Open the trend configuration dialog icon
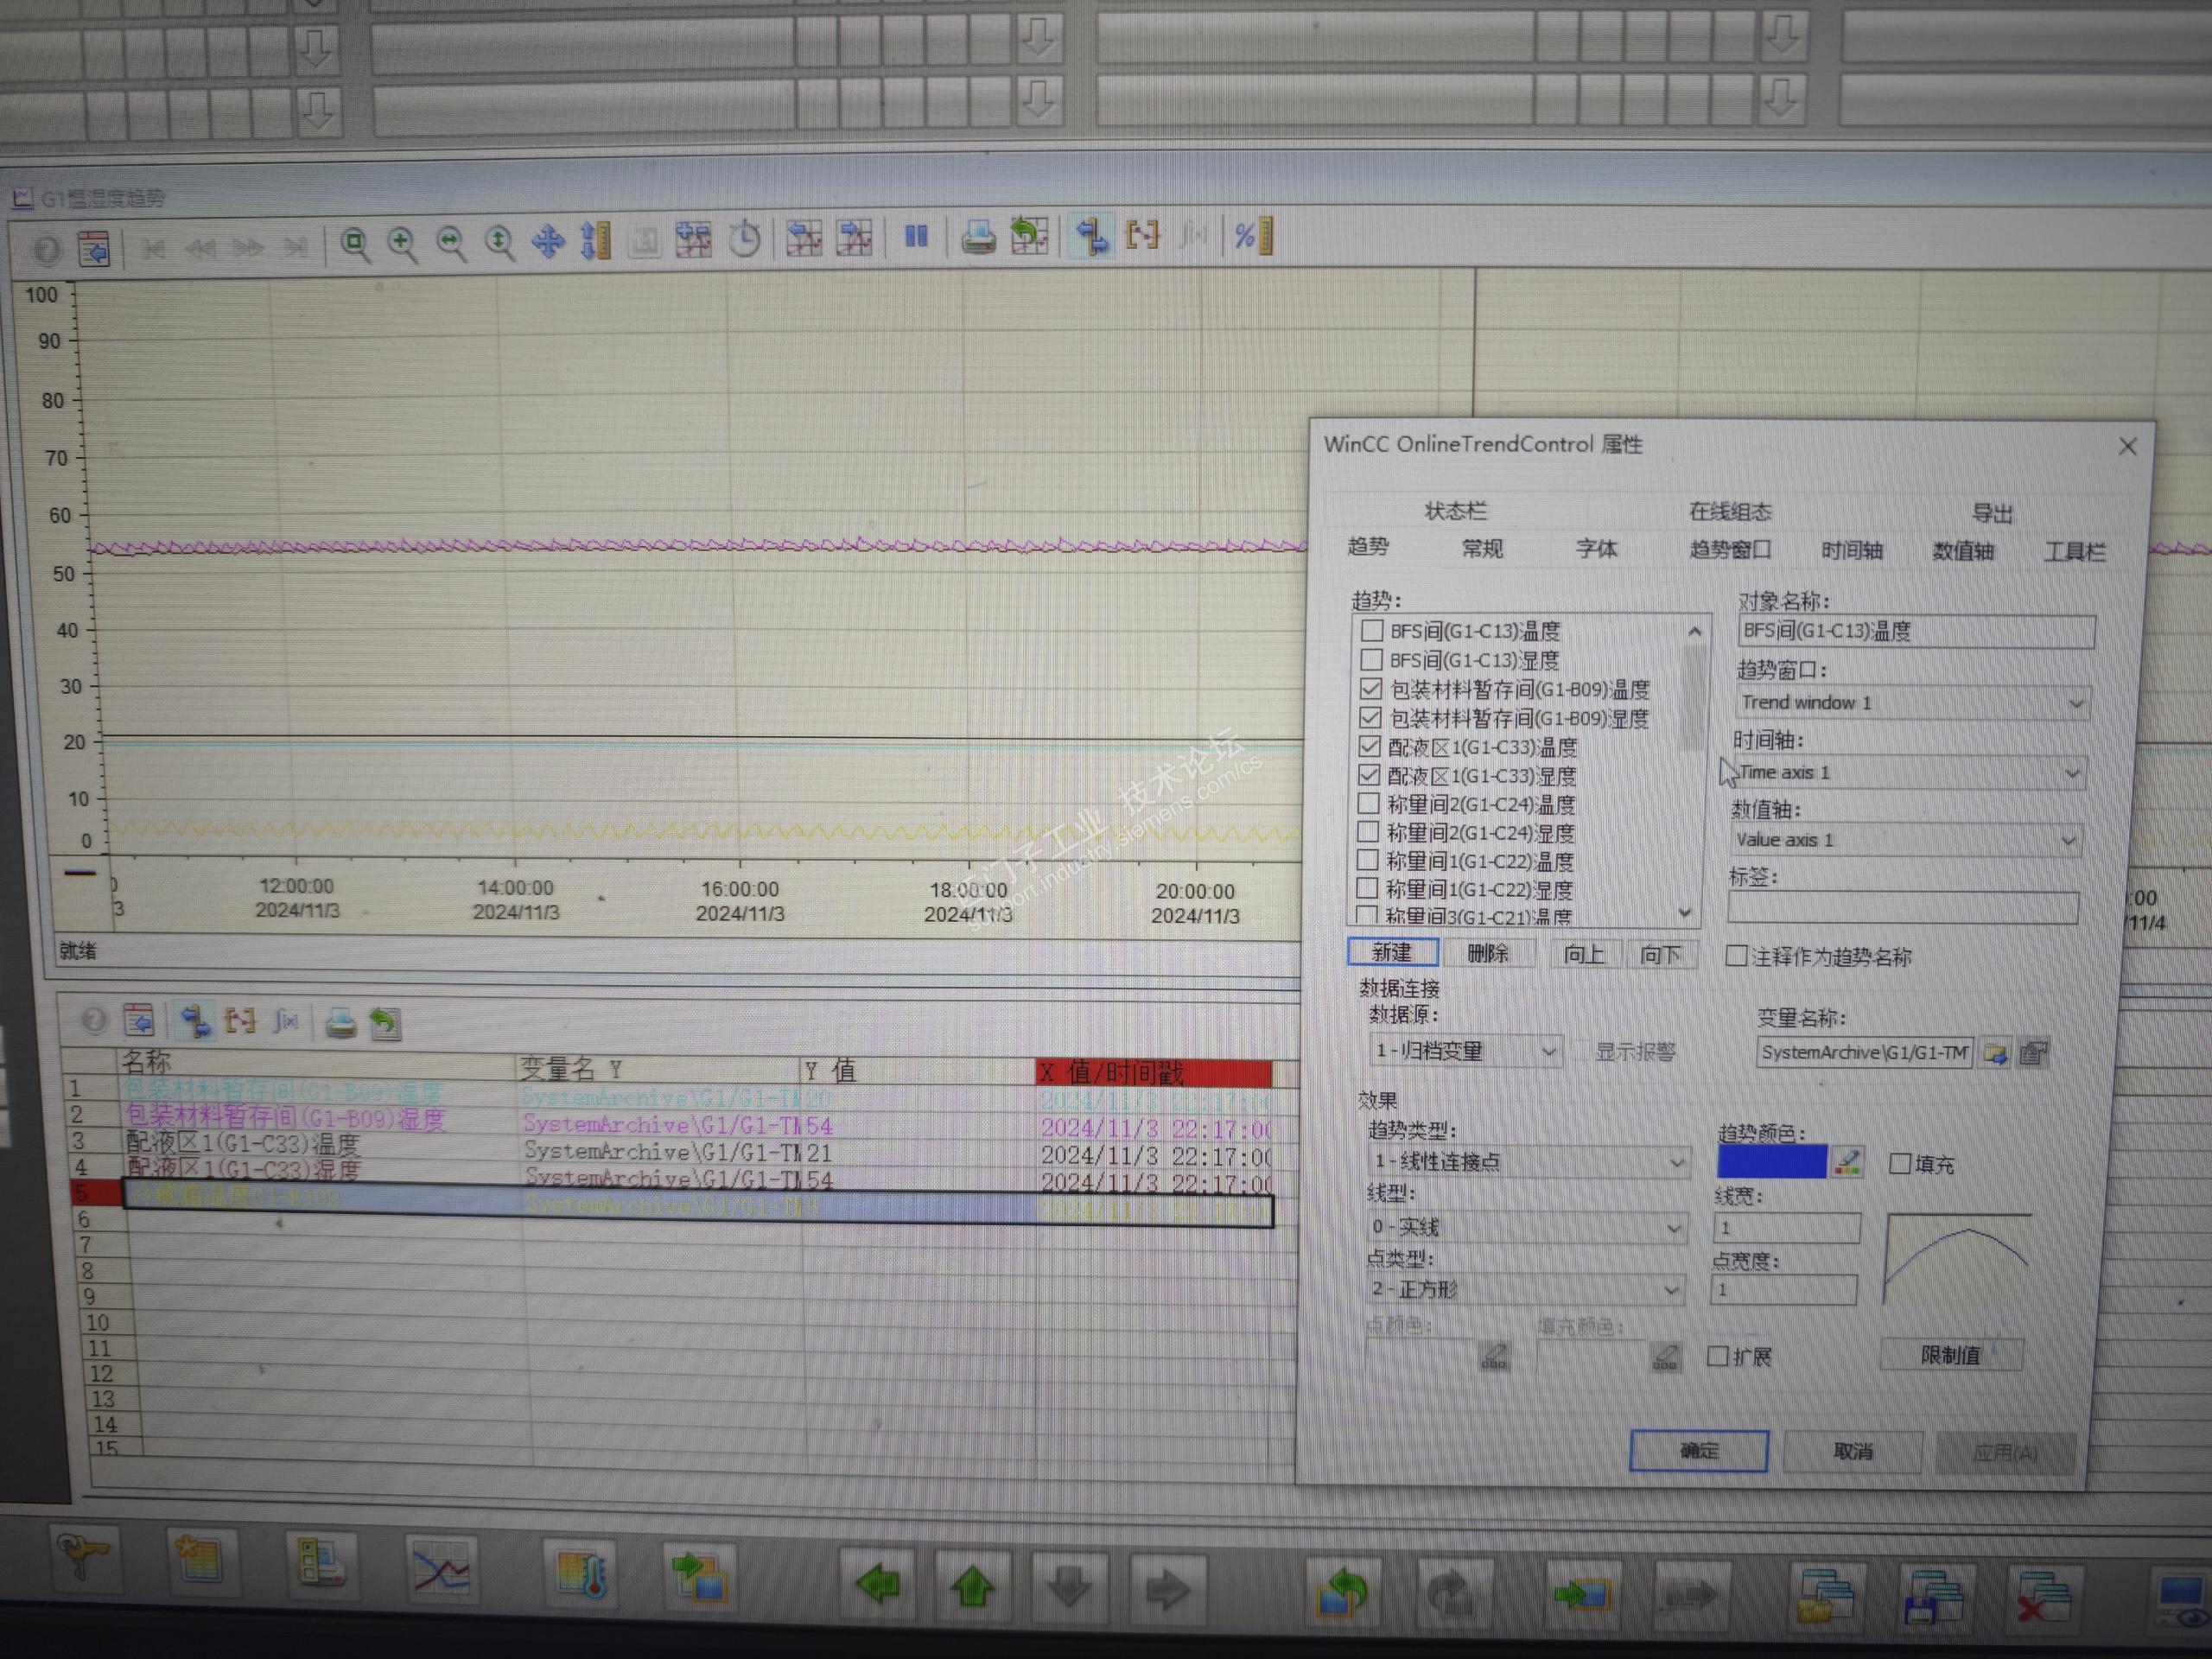The height and width of the screenshot is (1659, 2212). pyautogui.click(x=94, y=249)
